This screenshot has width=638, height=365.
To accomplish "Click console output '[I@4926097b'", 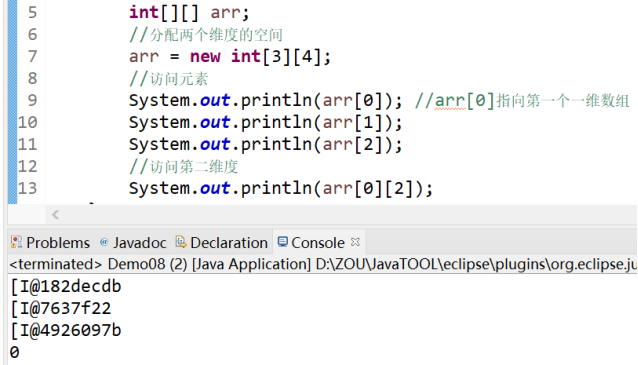I will pyautogui.click(x=66, y=330).
